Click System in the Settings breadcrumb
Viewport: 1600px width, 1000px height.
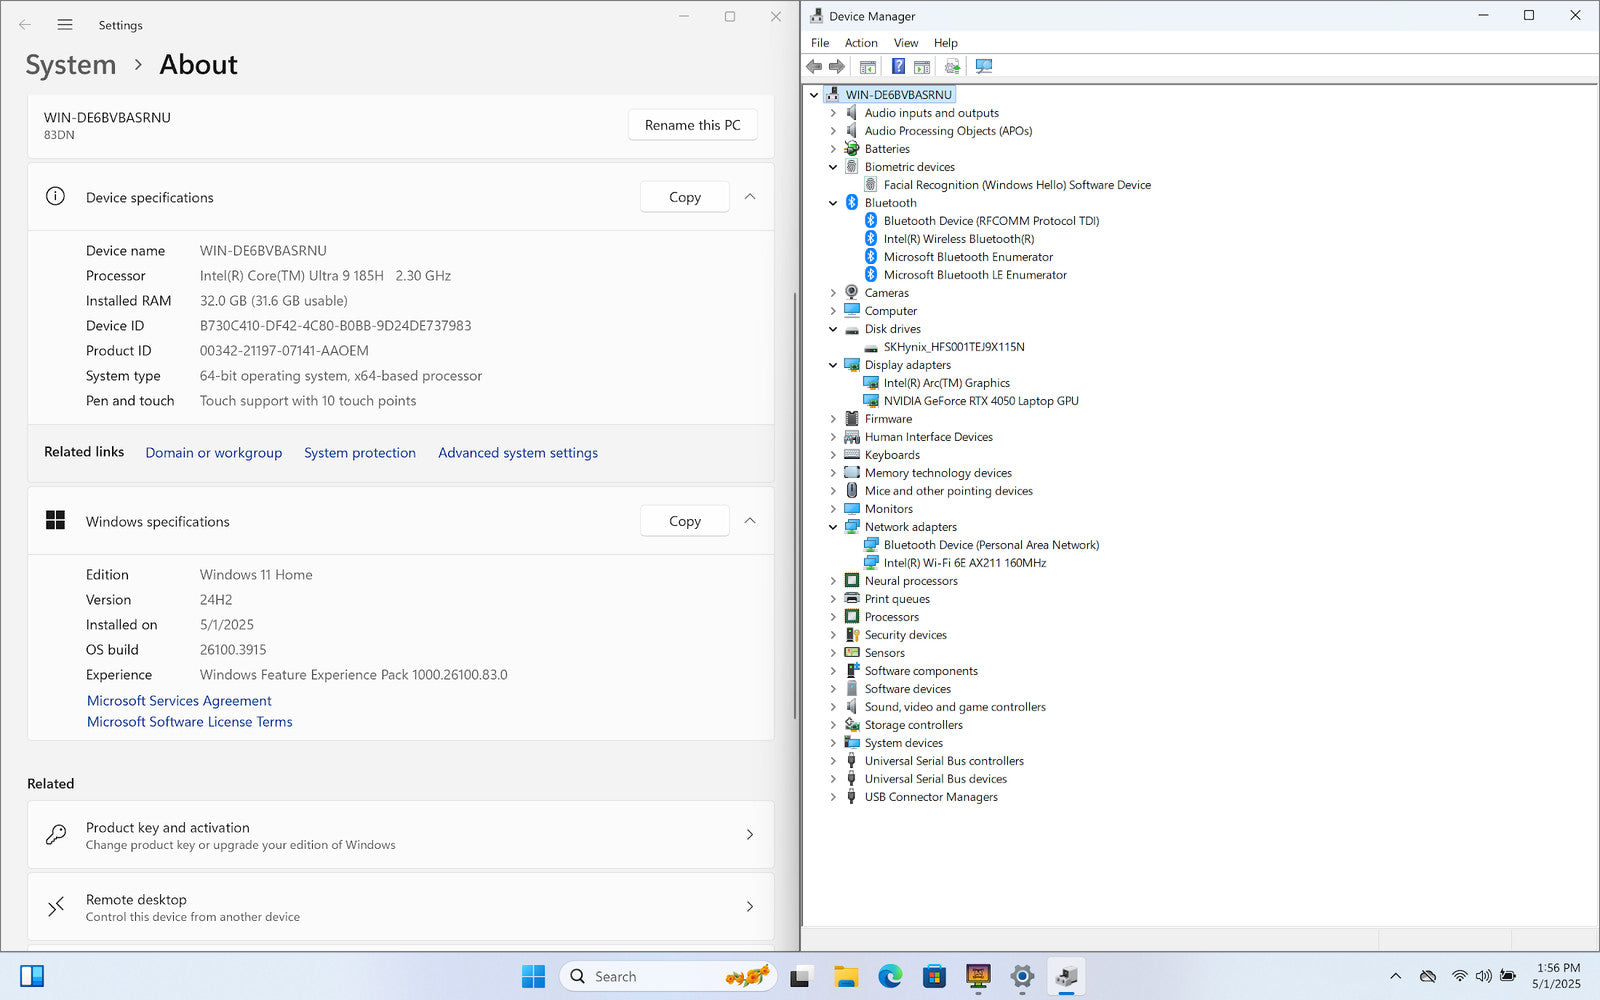pos(71,65)
